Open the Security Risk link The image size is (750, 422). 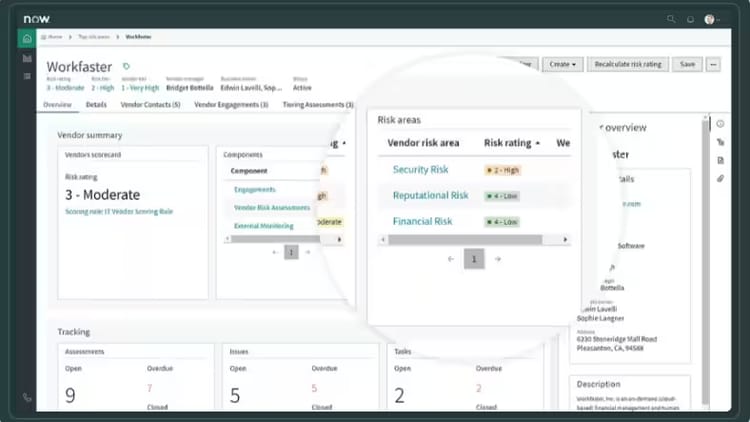(x=420, y=169)
